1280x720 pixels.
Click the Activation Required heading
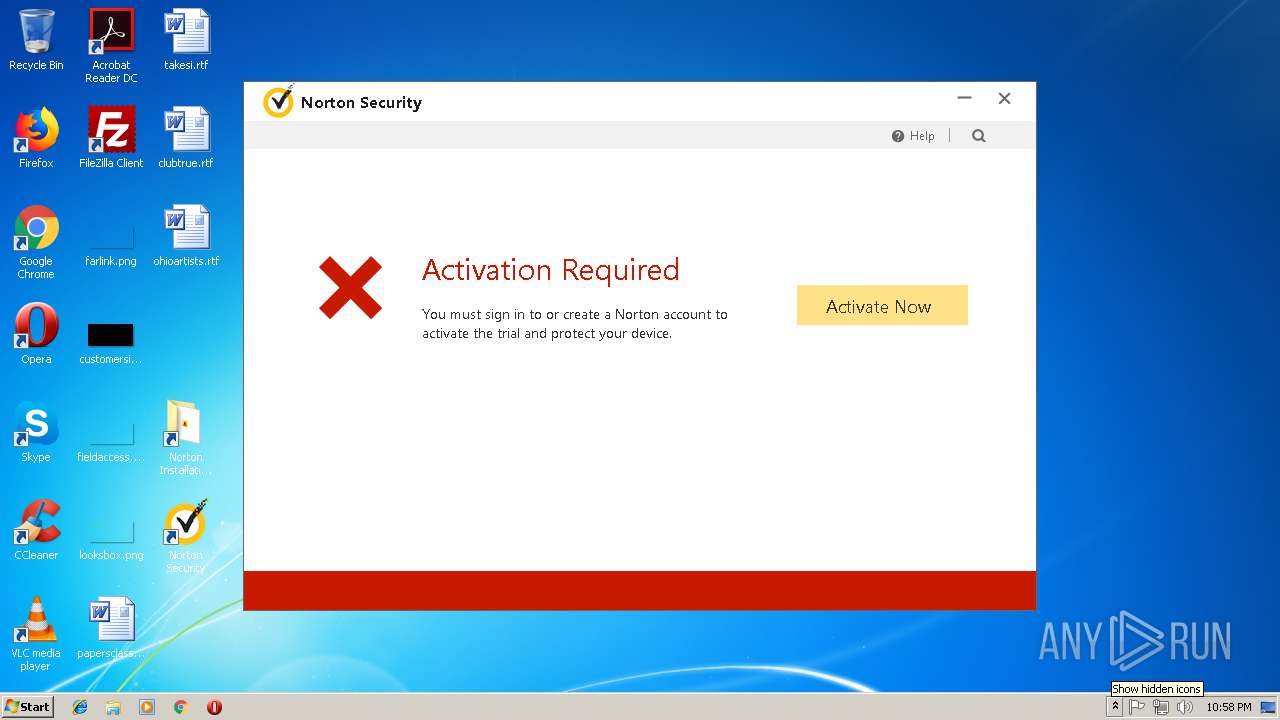click(x=551, y=270)
